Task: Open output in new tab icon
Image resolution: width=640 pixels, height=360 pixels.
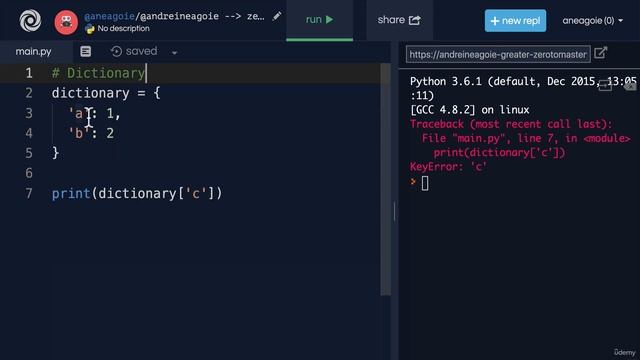Action: click(600, 53)
